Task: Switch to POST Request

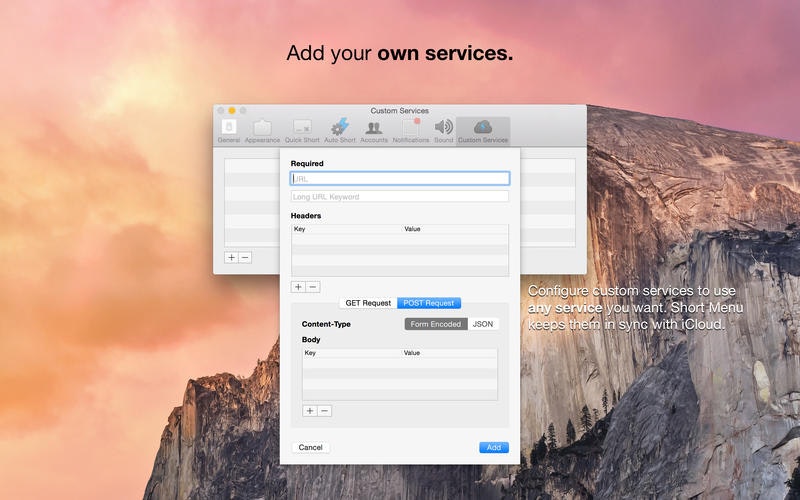Action: 429,303
